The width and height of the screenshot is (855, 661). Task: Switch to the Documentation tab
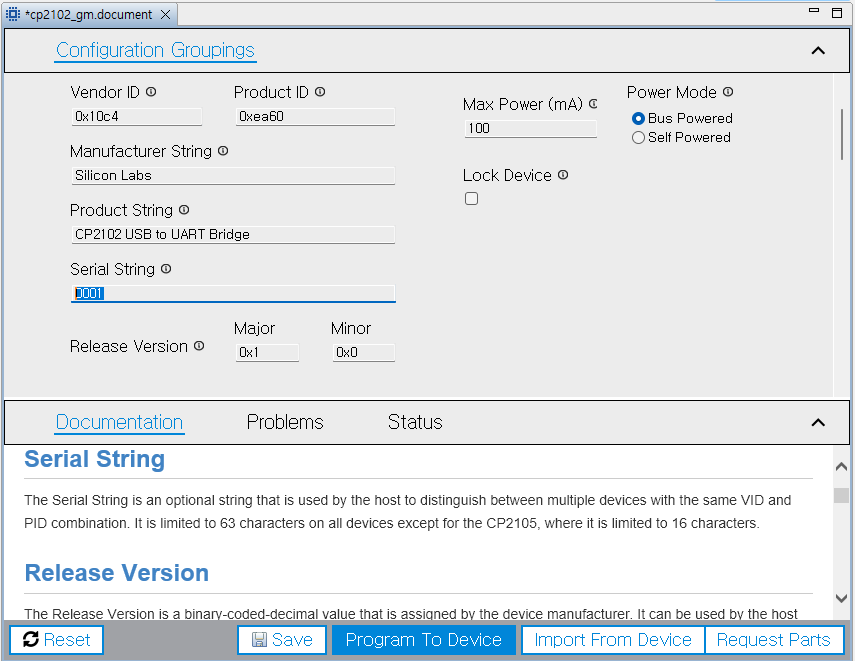pos(119,422)
